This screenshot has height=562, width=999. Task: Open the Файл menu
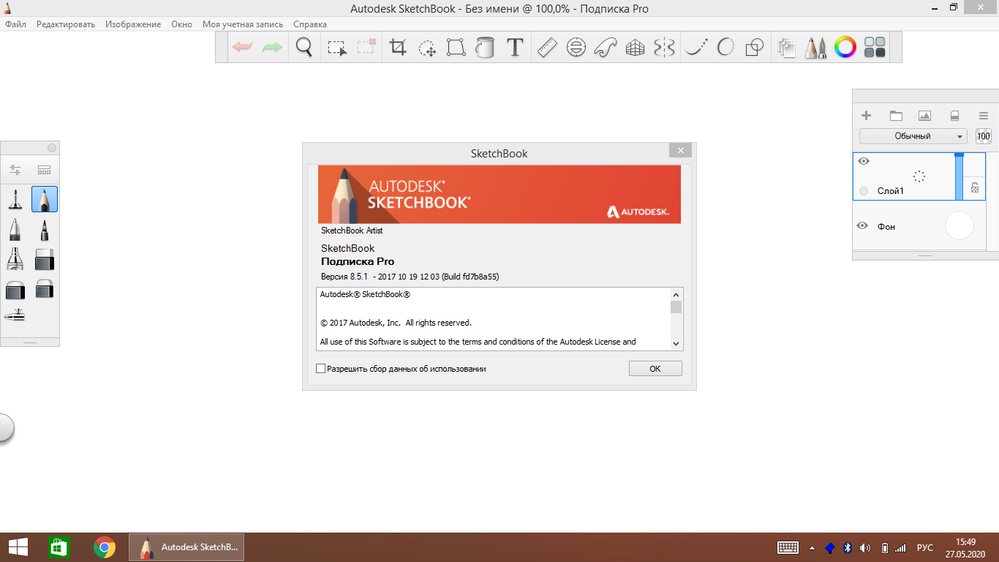[x=15, y=24]
